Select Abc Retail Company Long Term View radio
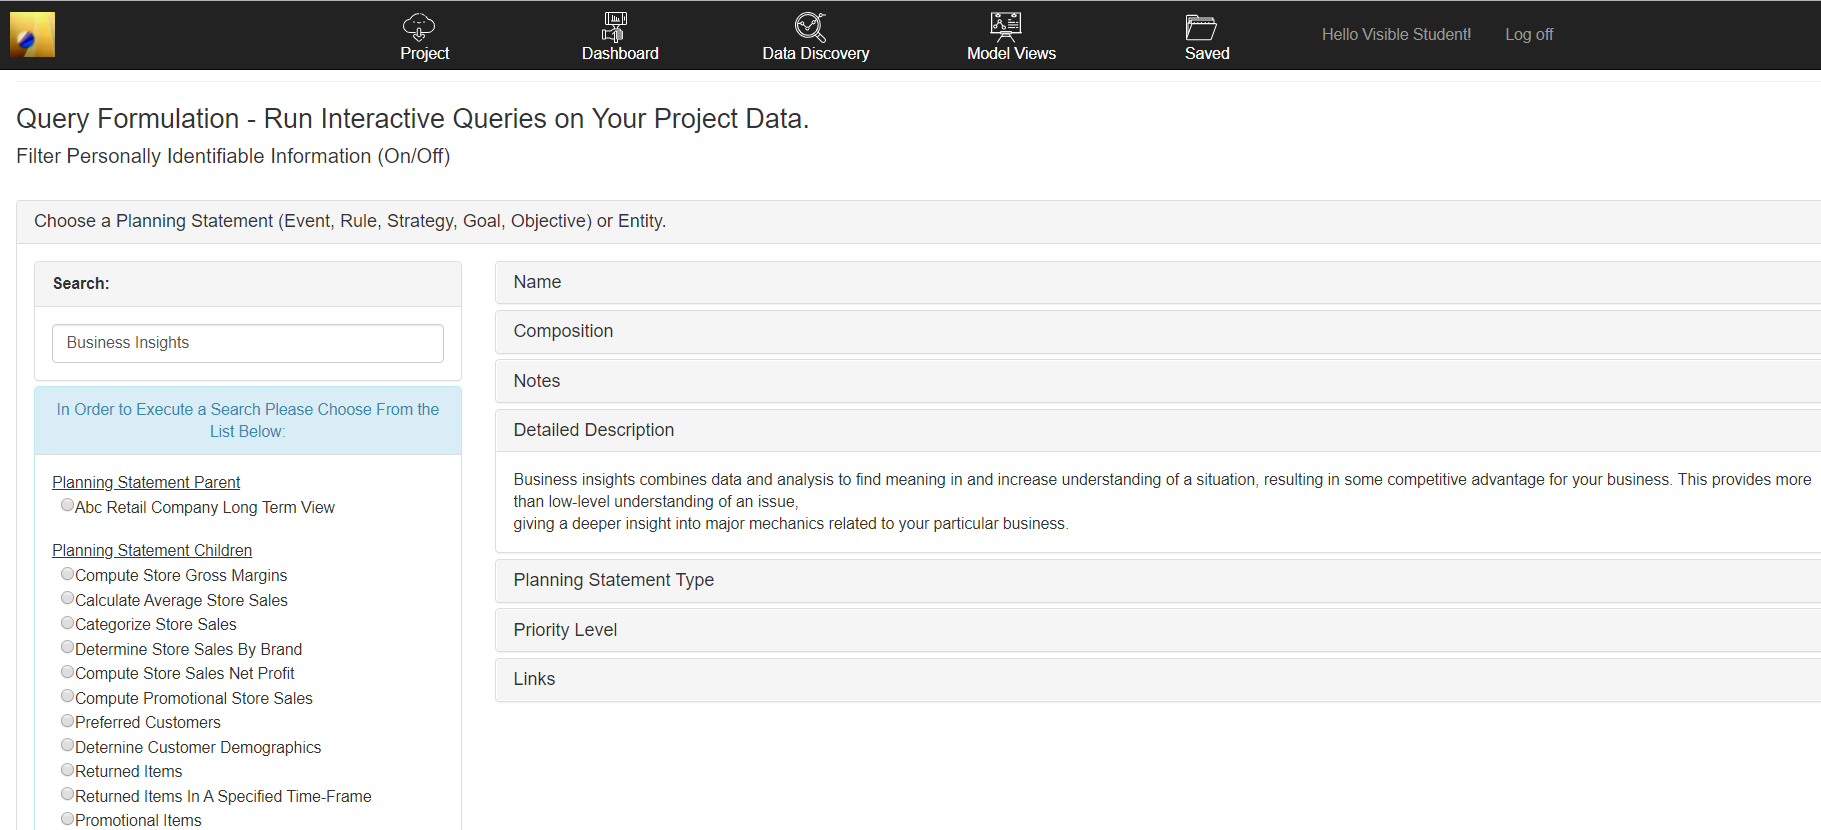Image resolution: width=1821 pixels, height=830 pixels. pos(67,505)
